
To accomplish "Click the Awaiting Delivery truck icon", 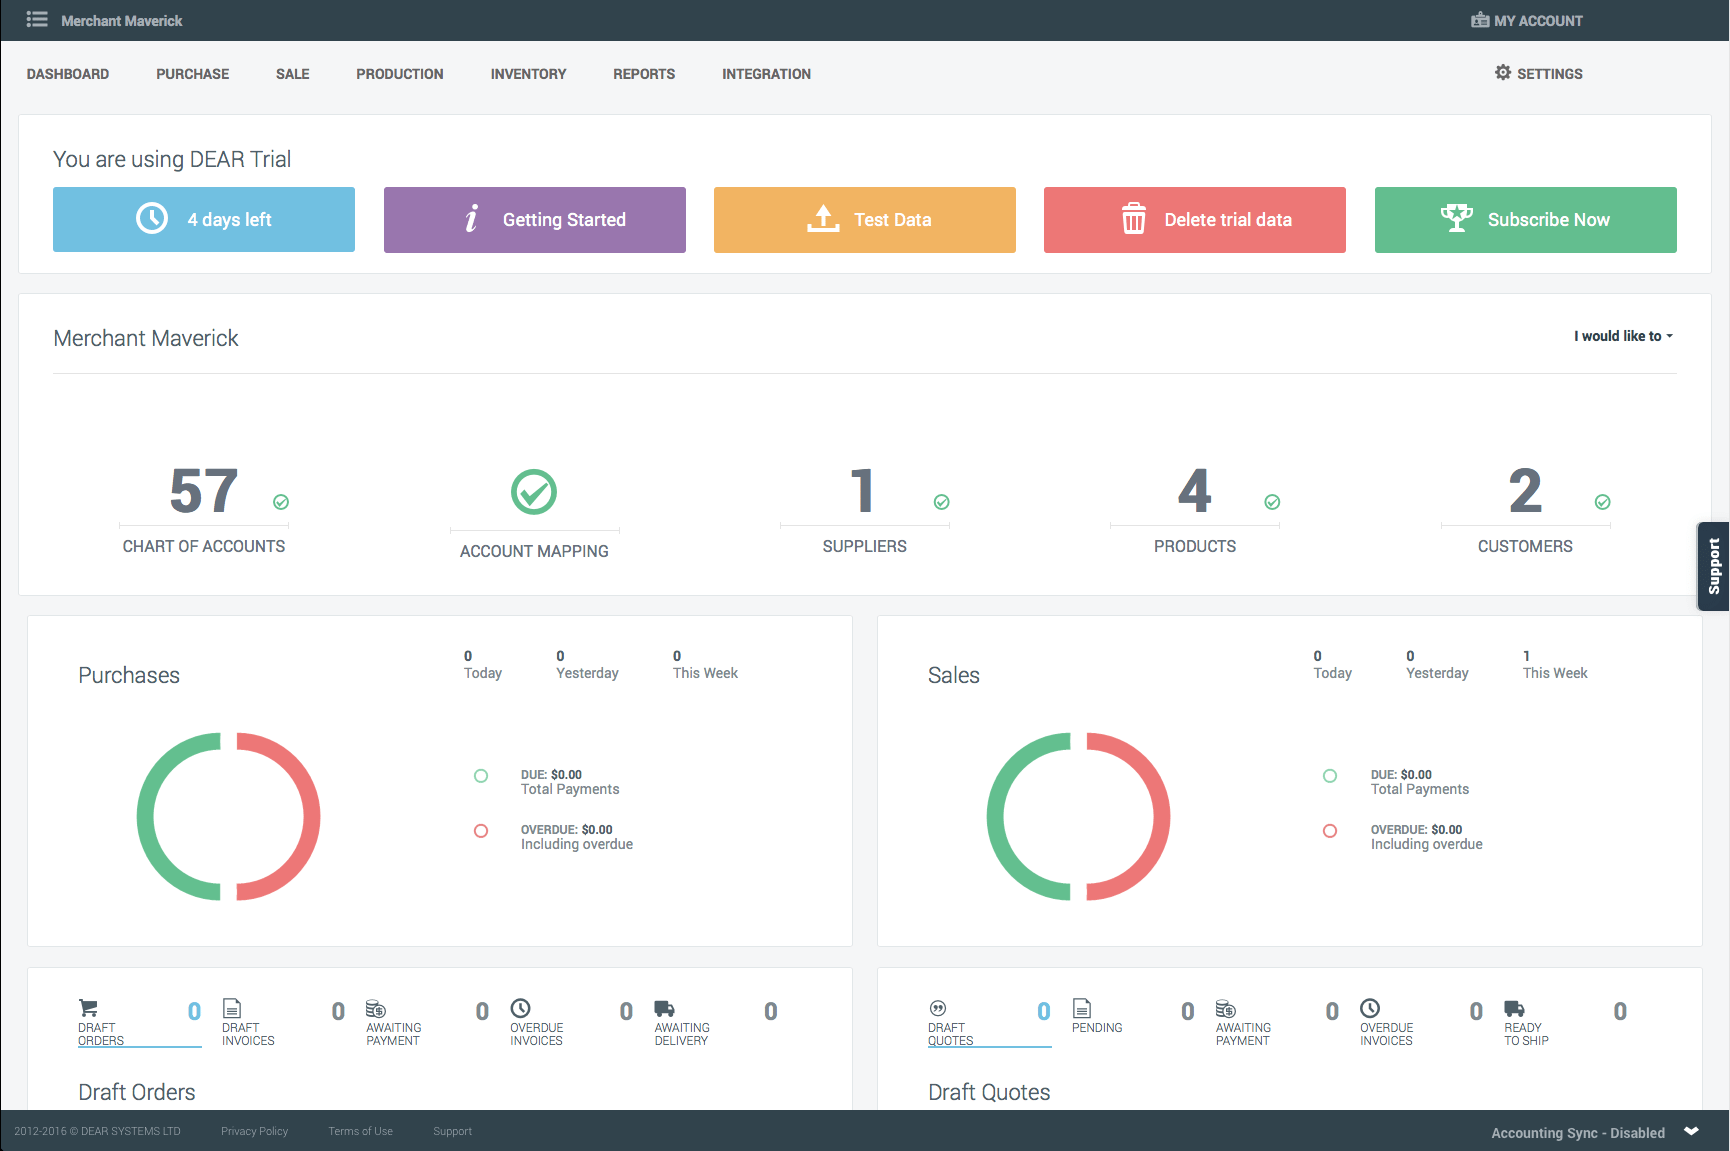I will click(x=664, y=1008).
